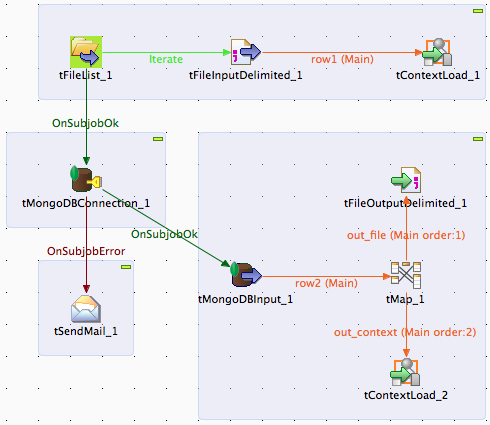490x425 pixels.
Task: Click the tContextLoad_1 name label
Action: (x=438, y=75)
